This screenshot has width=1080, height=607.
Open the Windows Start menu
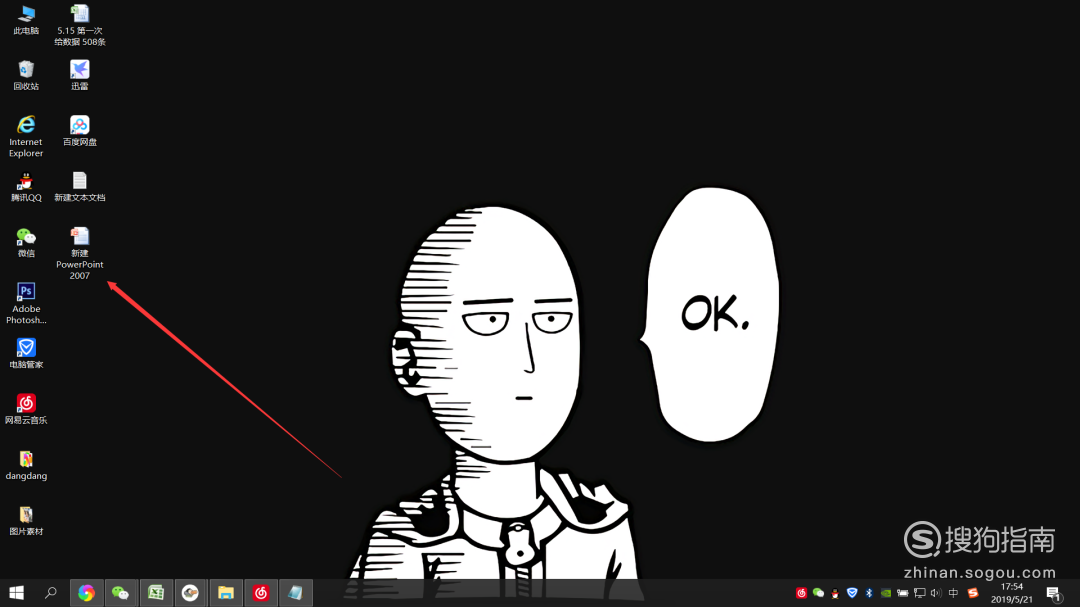[17, 593]
